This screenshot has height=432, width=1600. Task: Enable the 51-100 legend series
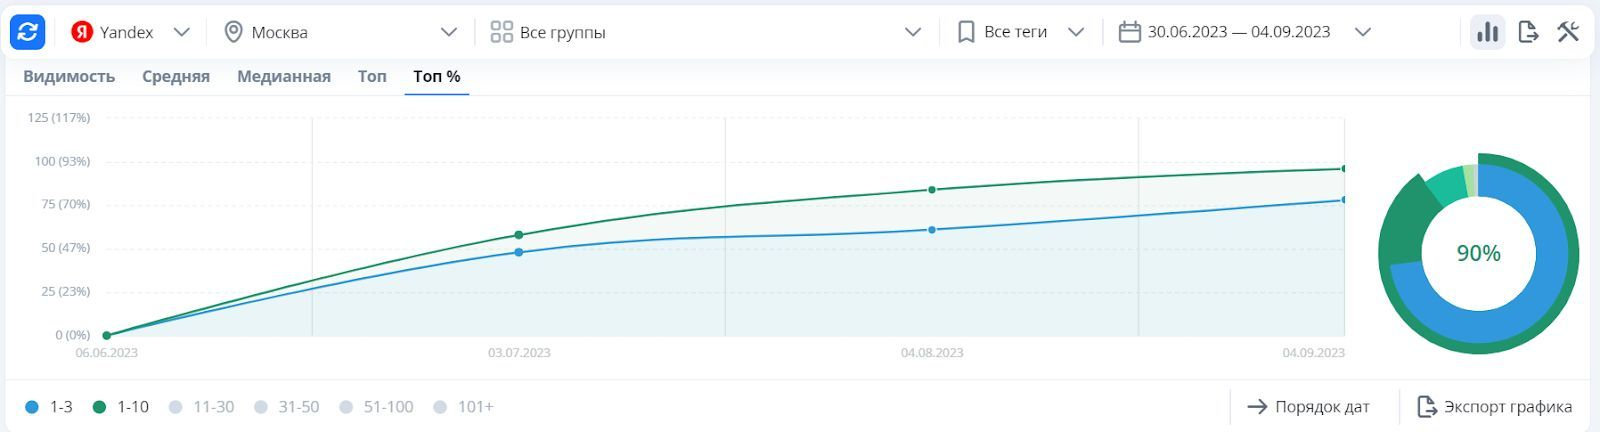click(x=376, y=407)
